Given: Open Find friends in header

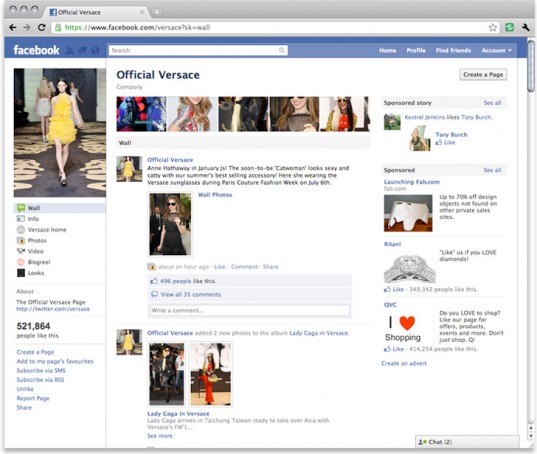Looking at the screenshot, I should tap(453, 50).
